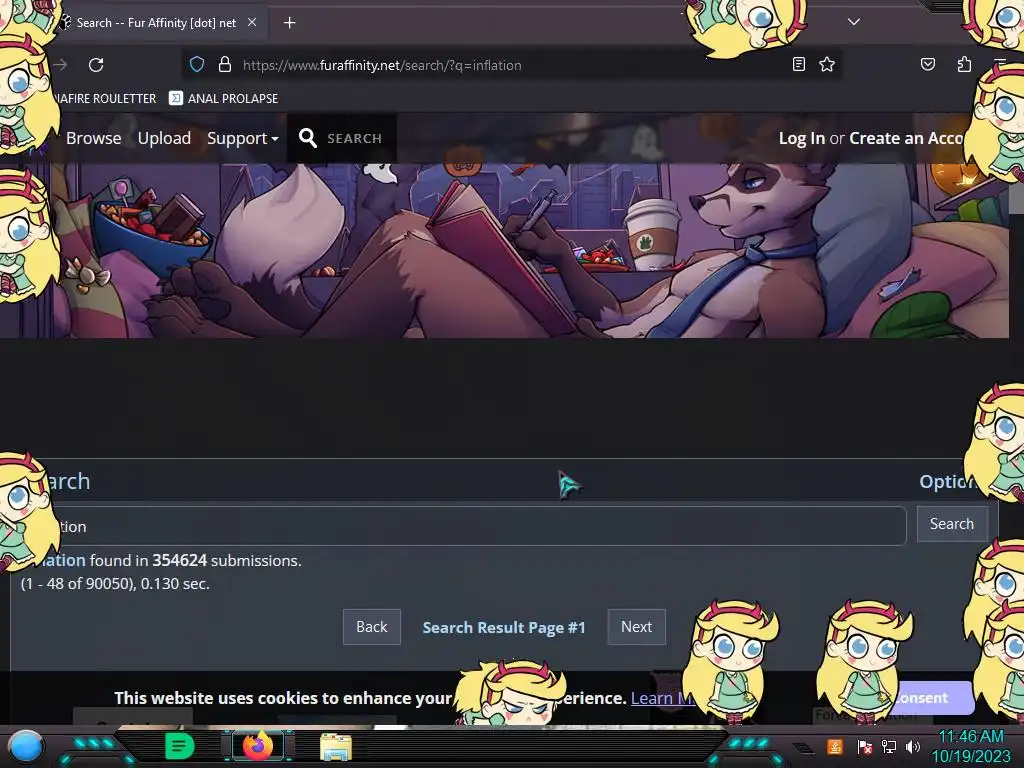This screenshot has height=768, width=1024.
Task: Open site security padlock info
Action: pyautogui.click(x=225, y=64)
